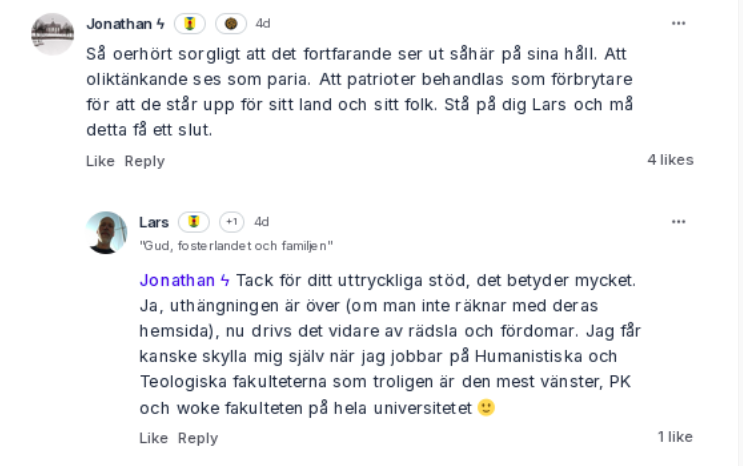Like Lars's reply
Screen dimensions: 743x466
154,438
